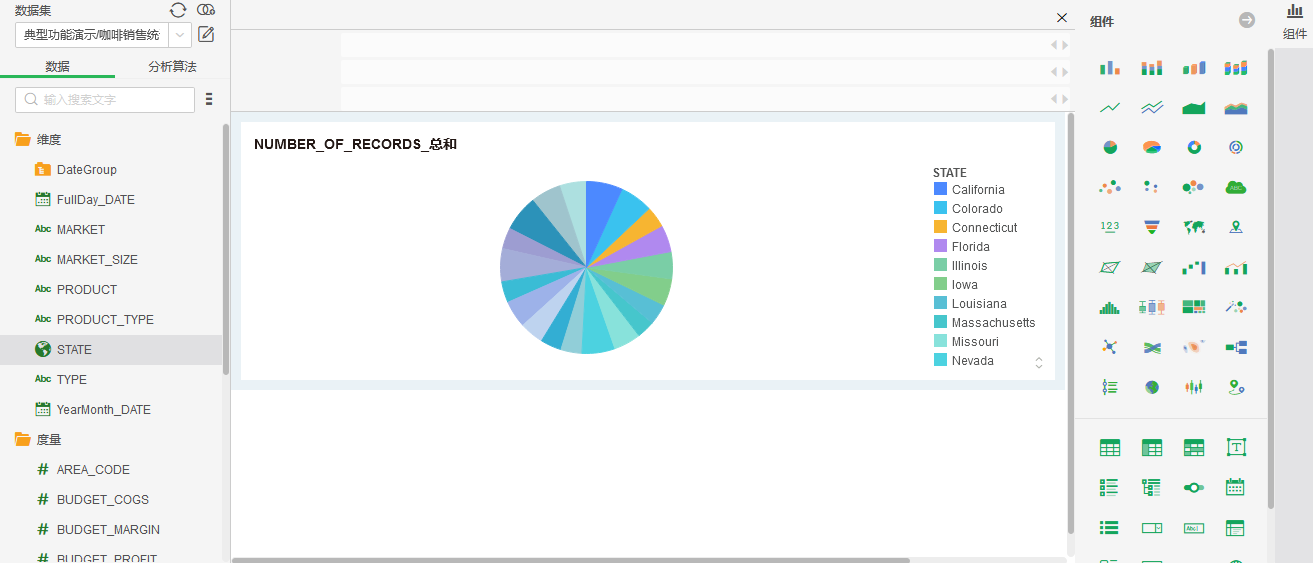Screen dimensions: 1313x563
Task: Switch to the 数据 tab
Action: [57, 67]
